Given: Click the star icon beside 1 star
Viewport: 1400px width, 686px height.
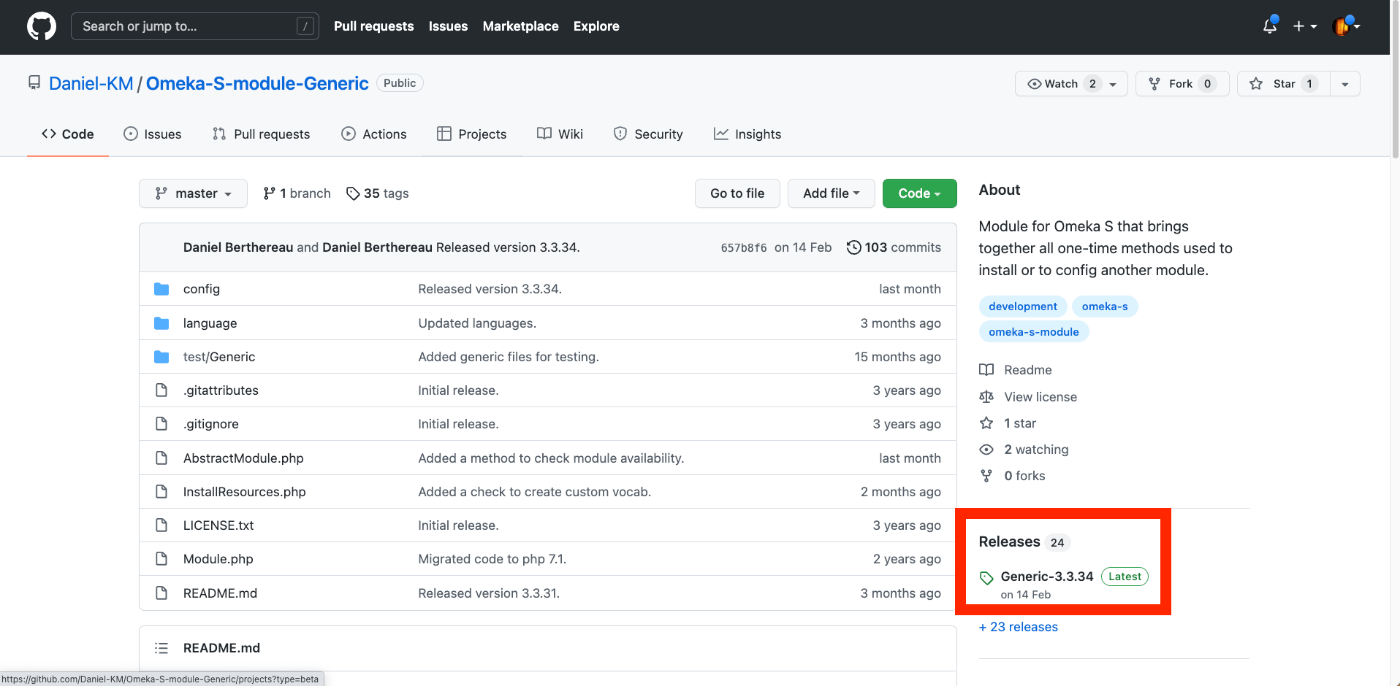Looking at the screenshot, I should click(986, 423).
